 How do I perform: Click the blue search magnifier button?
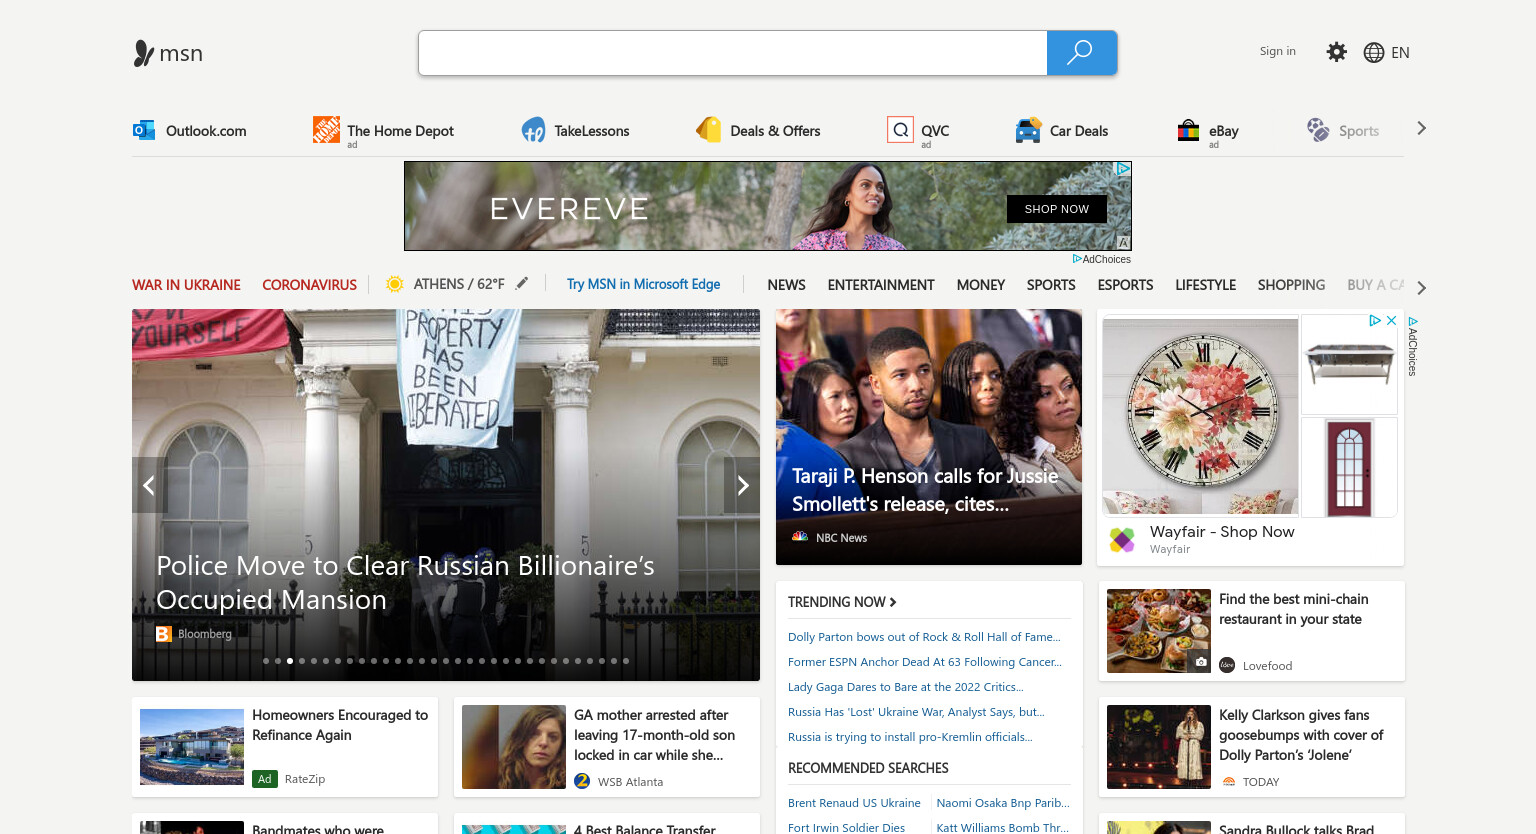[x=1081, y=53]
